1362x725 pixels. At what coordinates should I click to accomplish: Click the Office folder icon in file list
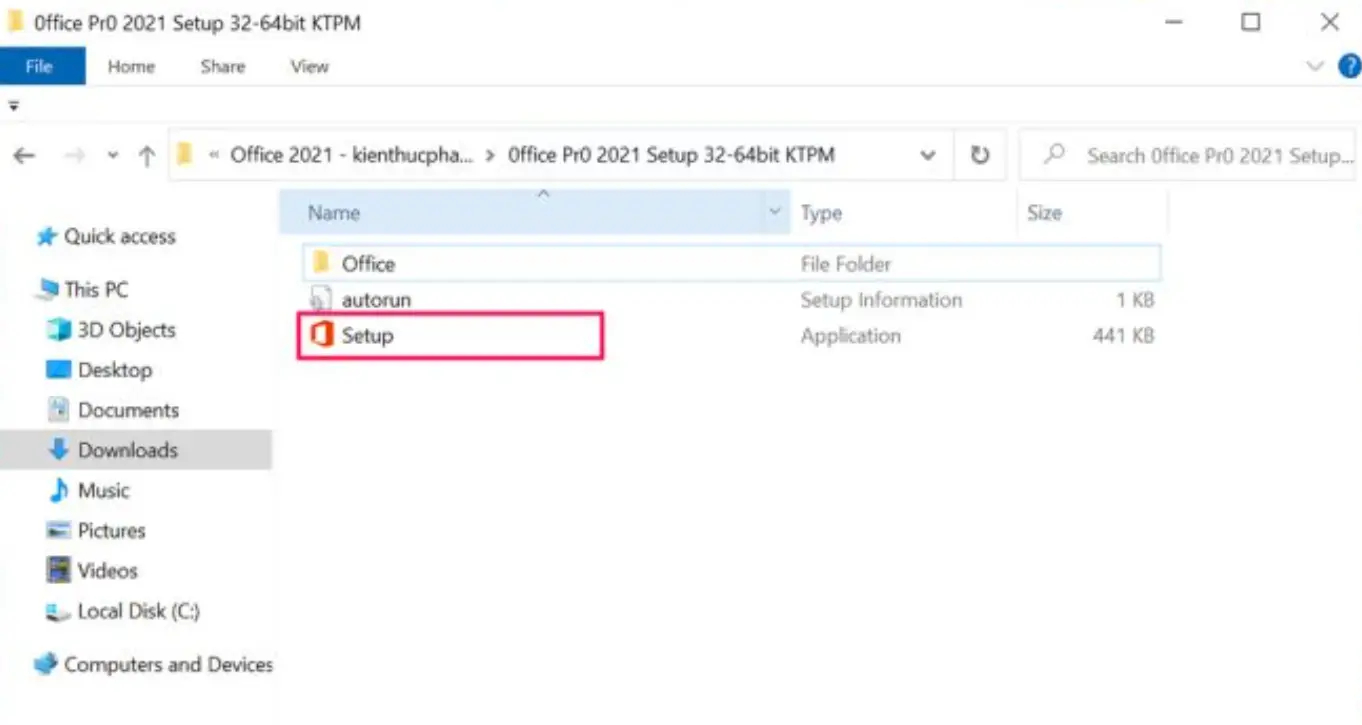321,263
